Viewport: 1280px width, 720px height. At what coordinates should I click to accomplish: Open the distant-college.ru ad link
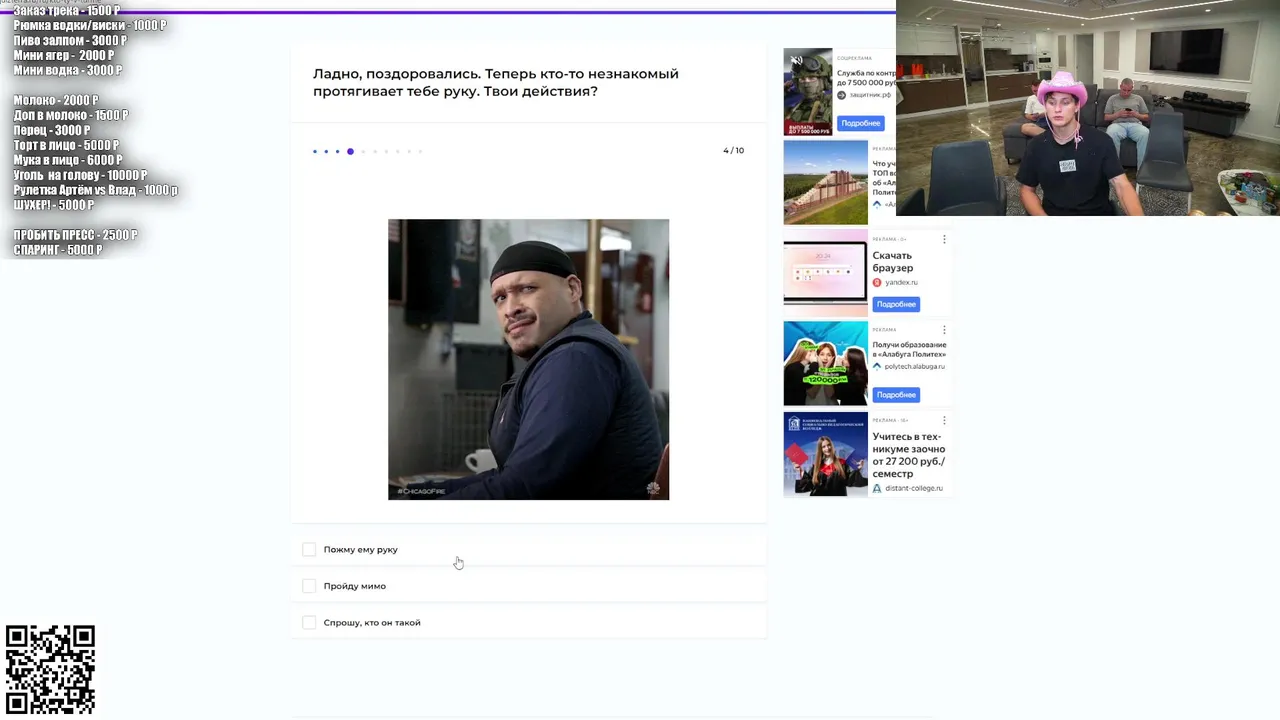(x=913, y=488)
